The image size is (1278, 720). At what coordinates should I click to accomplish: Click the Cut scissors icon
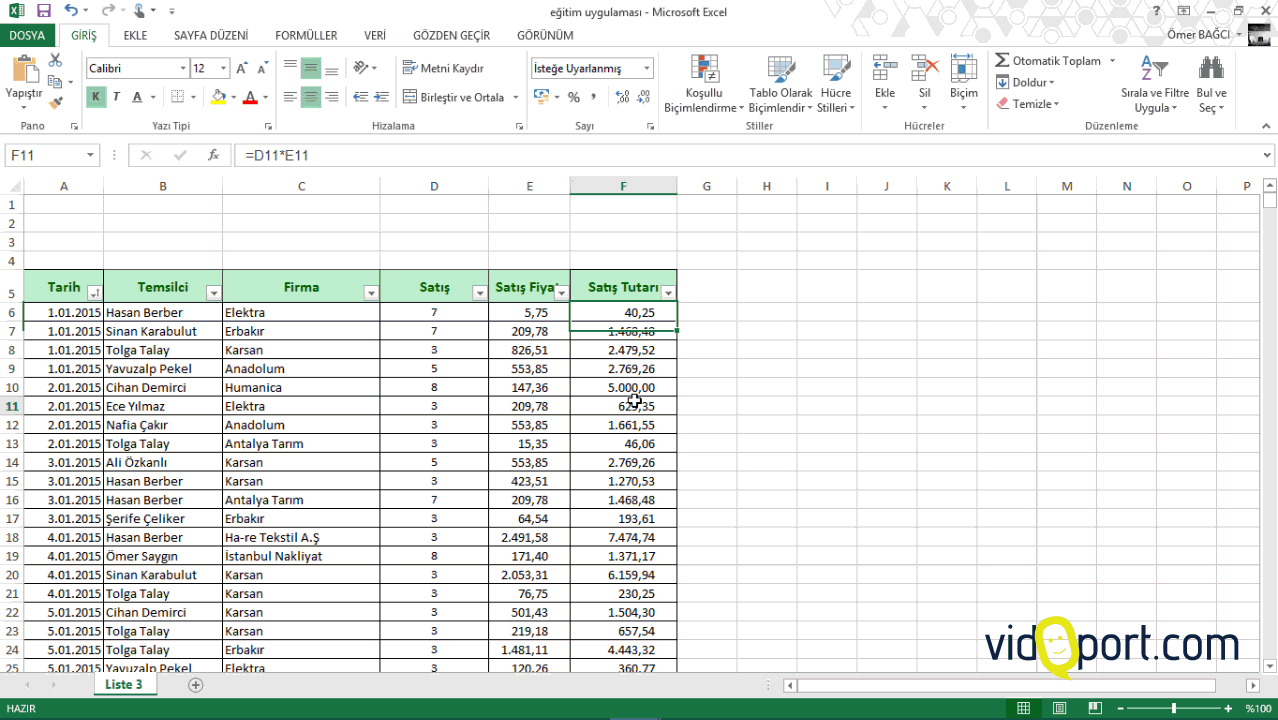click(55, 61)
